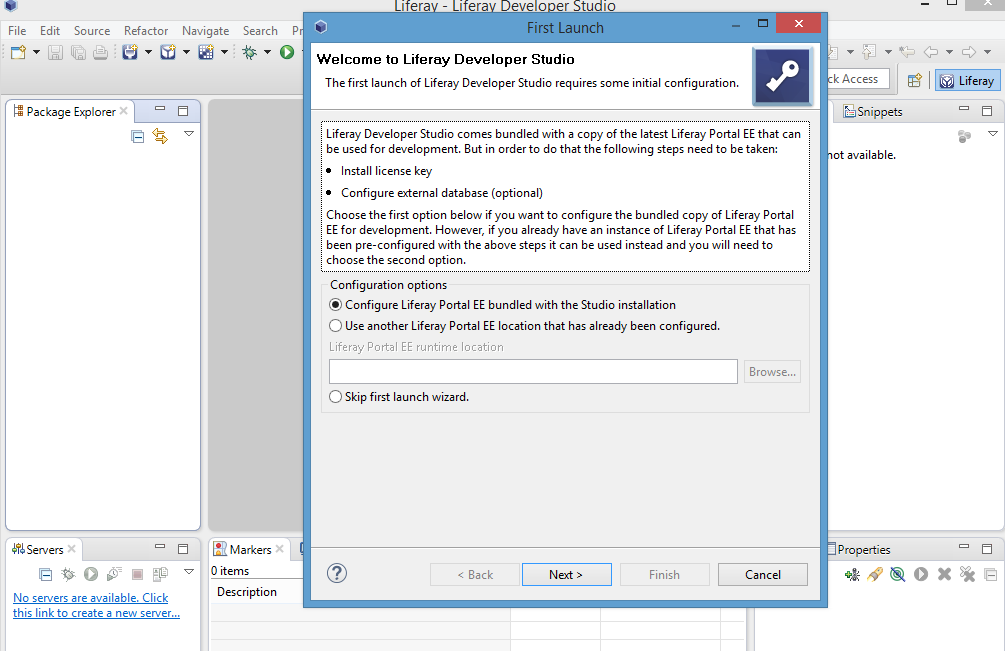This screenshot has width=1005, height=651.
Task: Collapse All in Package Explorer
Action: tap(137, 136)
